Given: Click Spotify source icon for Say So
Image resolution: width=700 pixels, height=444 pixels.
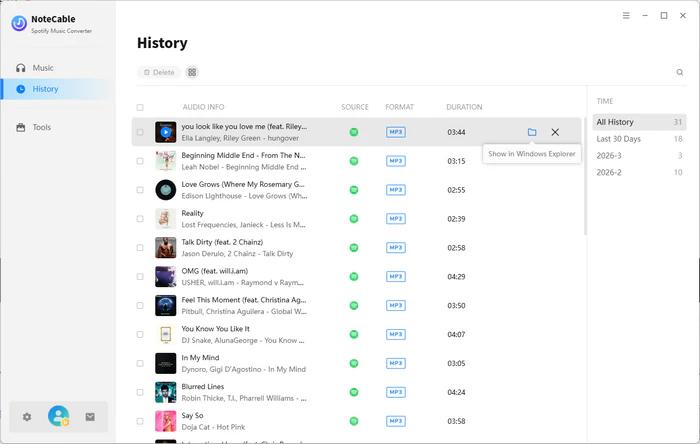Looking at the screenshot, I should click(x=354, y=421).
